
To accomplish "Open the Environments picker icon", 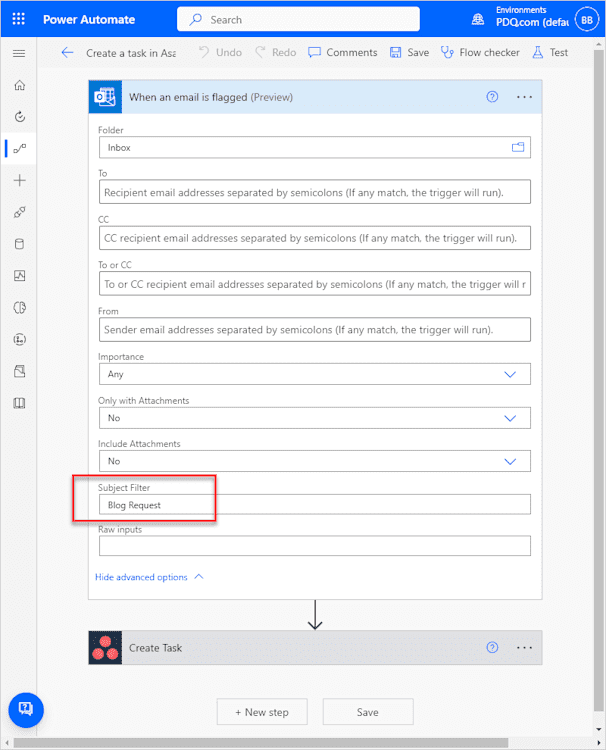I will (478, 19).
